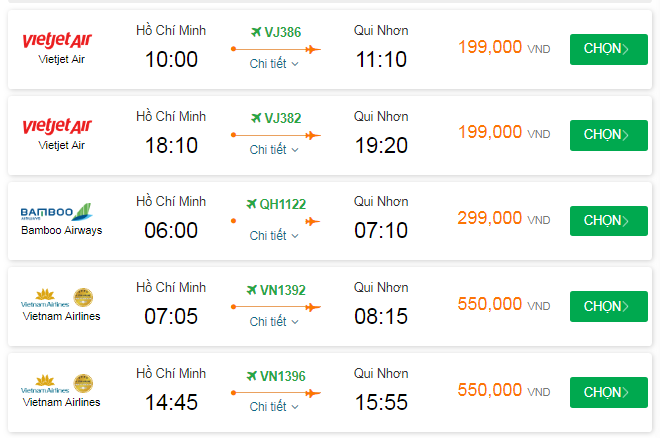Click the green airplane icon beside VN1396

click(252, 376)
